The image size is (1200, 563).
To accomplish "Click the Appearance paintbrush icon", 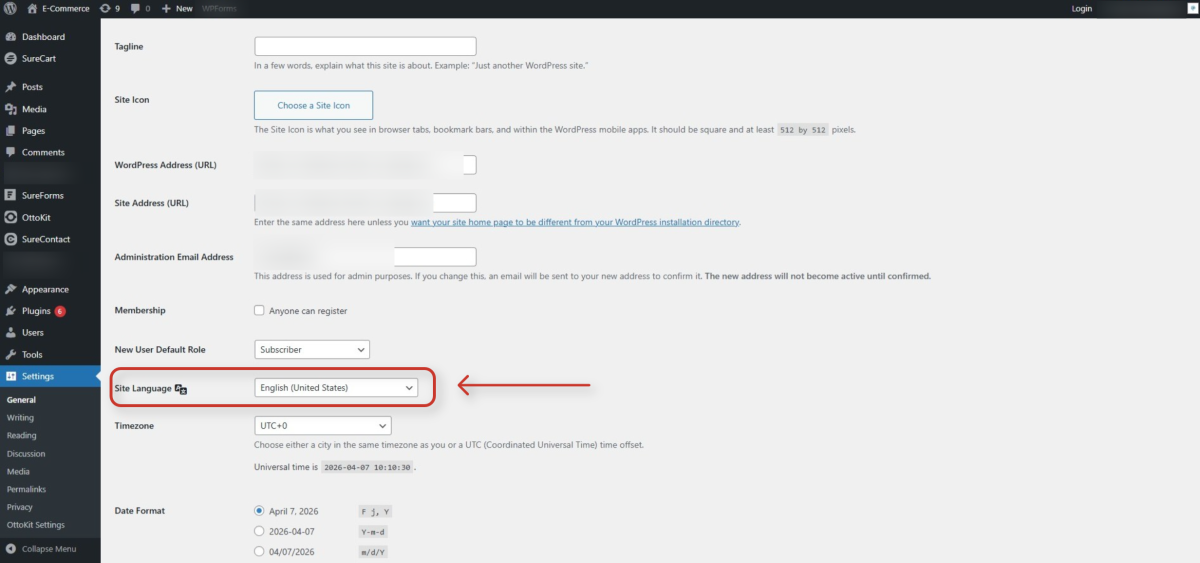I will (x=10, y=289).
